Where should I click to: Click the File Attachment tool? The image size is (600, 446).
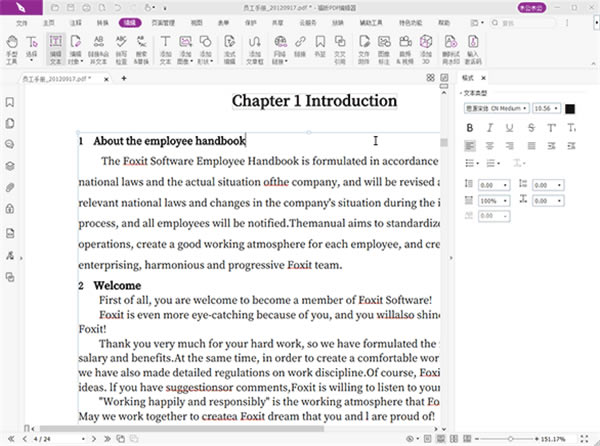click(364, 50)
